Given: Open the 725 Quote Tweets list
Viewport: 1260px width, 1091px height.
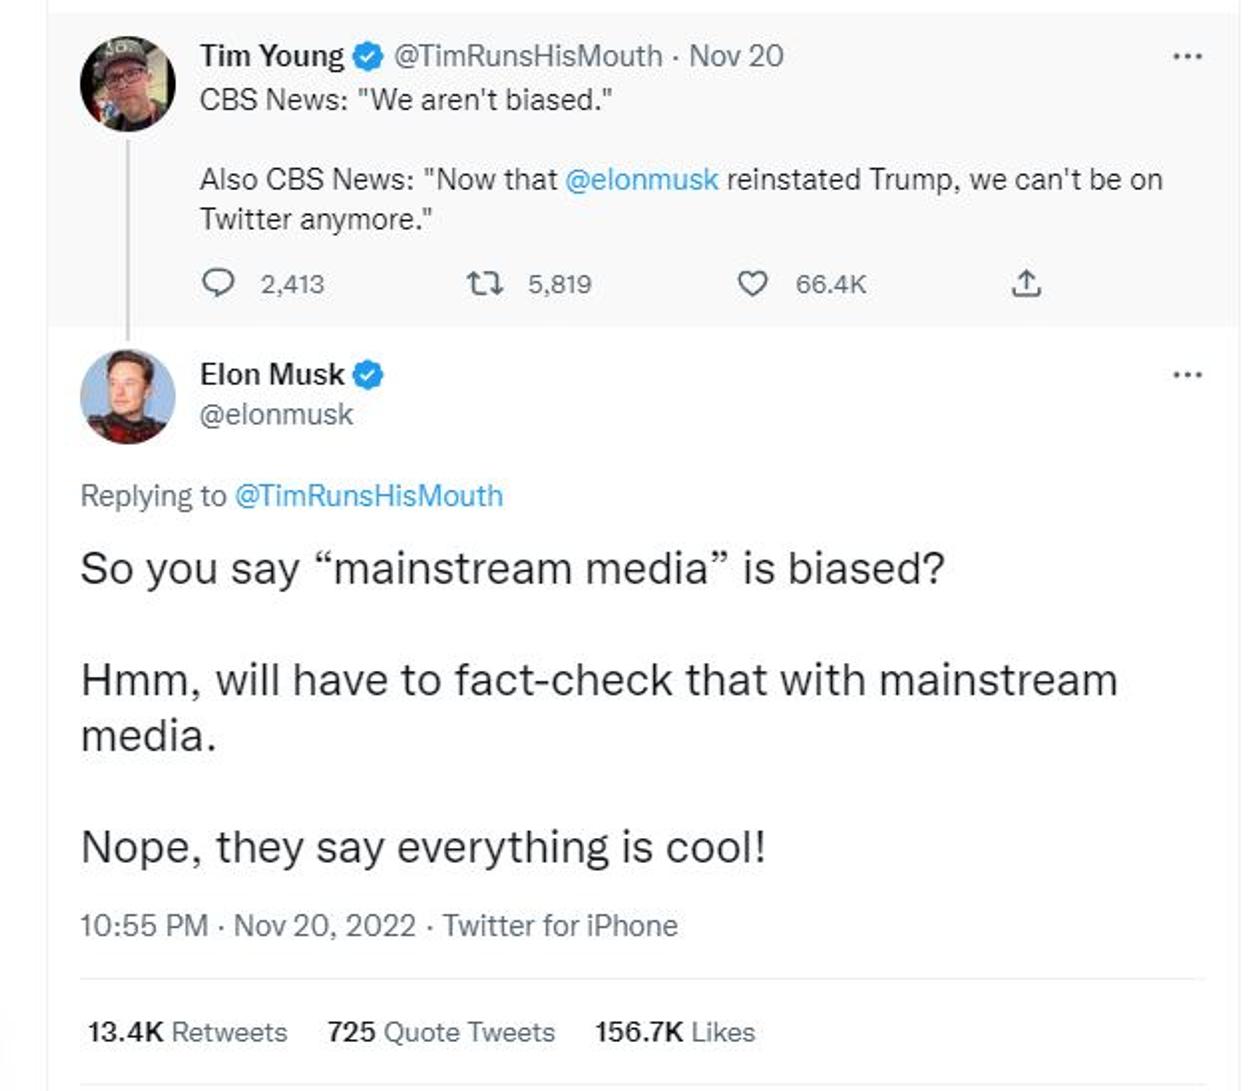Looking at the screenshot, I should tap(442, 1031).
